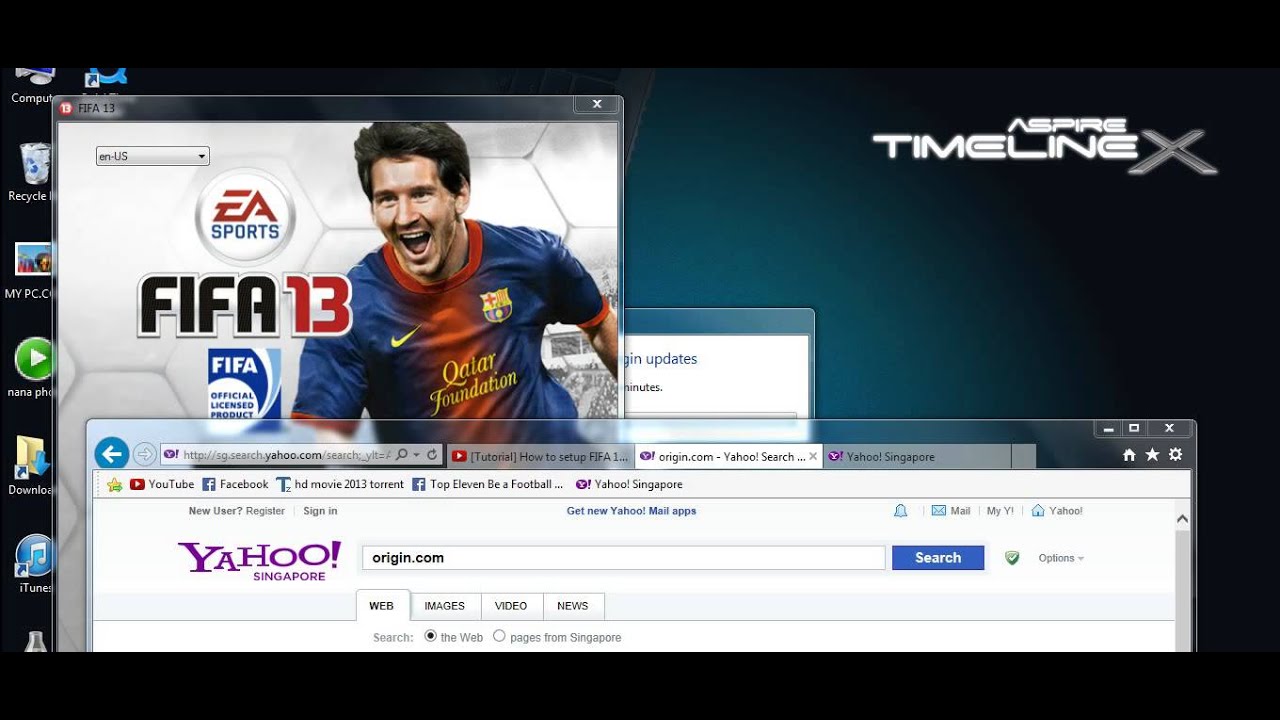Open the nana green play desktop icon

coord(33,367)
